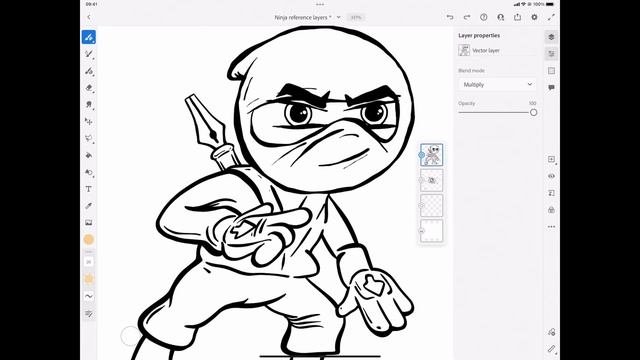Toggle the ruler drawing aid

coord(551,349)
